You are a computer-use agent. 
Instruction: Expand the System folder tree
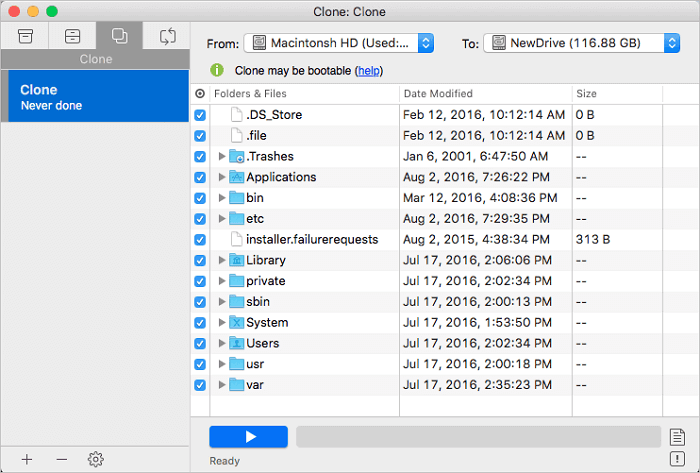[222, 323]
